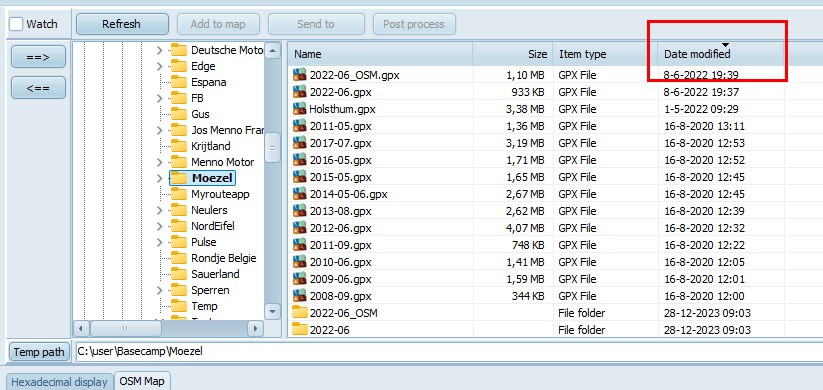Sort by the Size column header
Viewport: 823px width, 390px height.
(x=513, y=54)
